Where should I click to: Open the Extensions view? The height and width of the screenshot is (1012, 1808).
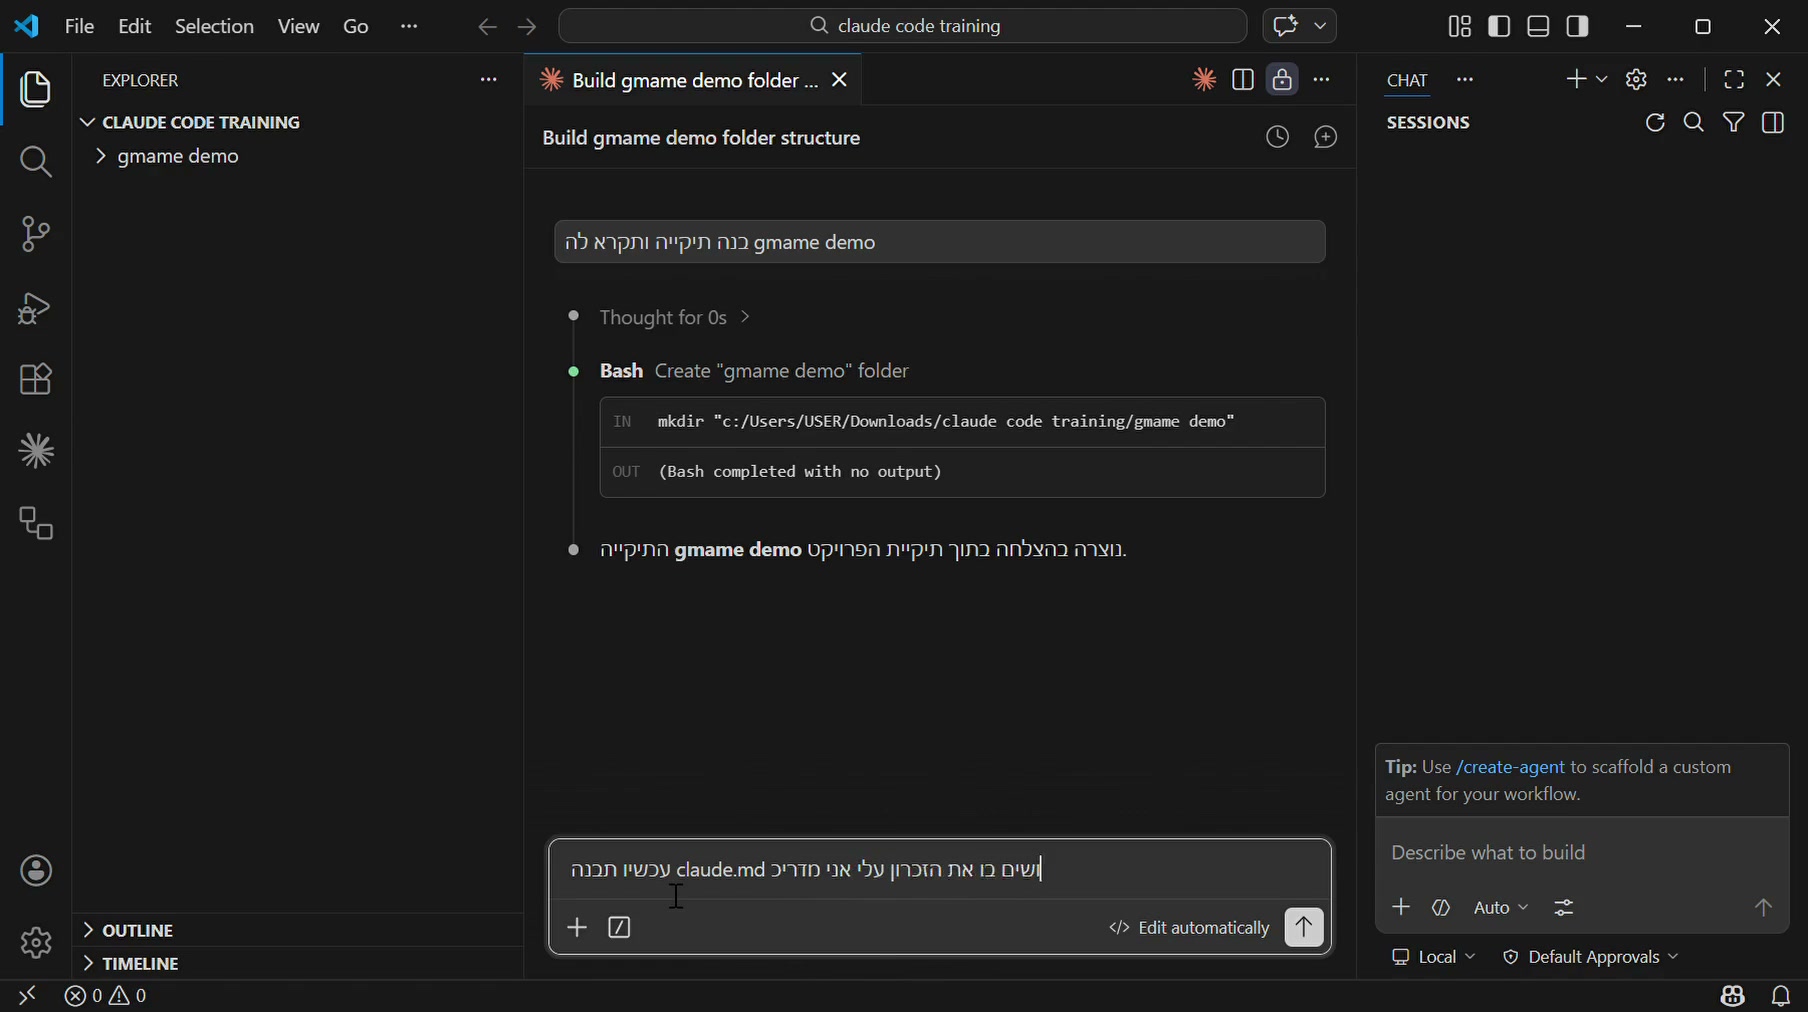[x=36, y=379]
